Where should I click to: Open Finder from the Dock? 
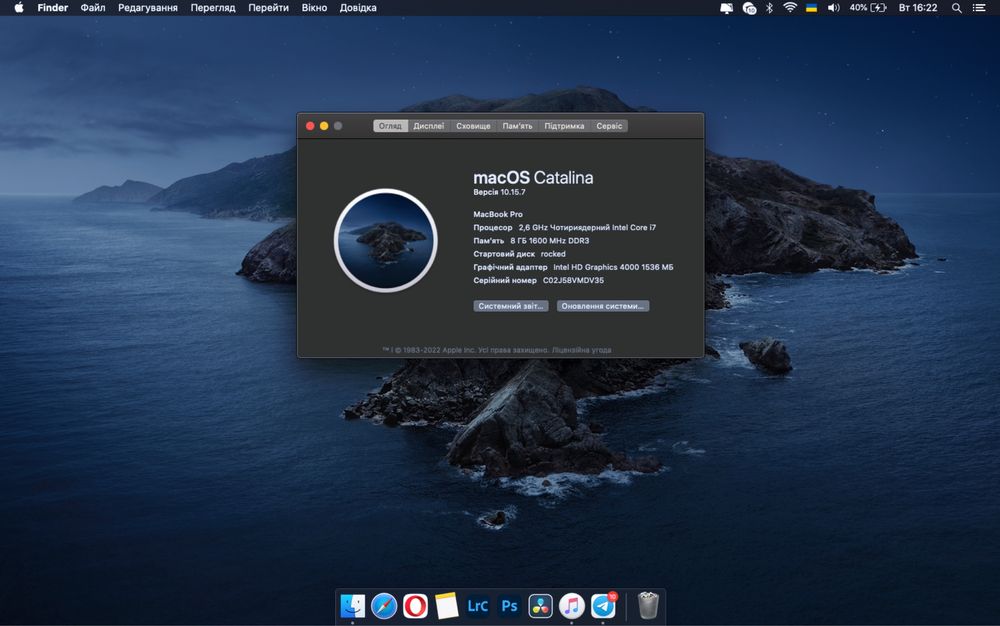coord(353,606)
